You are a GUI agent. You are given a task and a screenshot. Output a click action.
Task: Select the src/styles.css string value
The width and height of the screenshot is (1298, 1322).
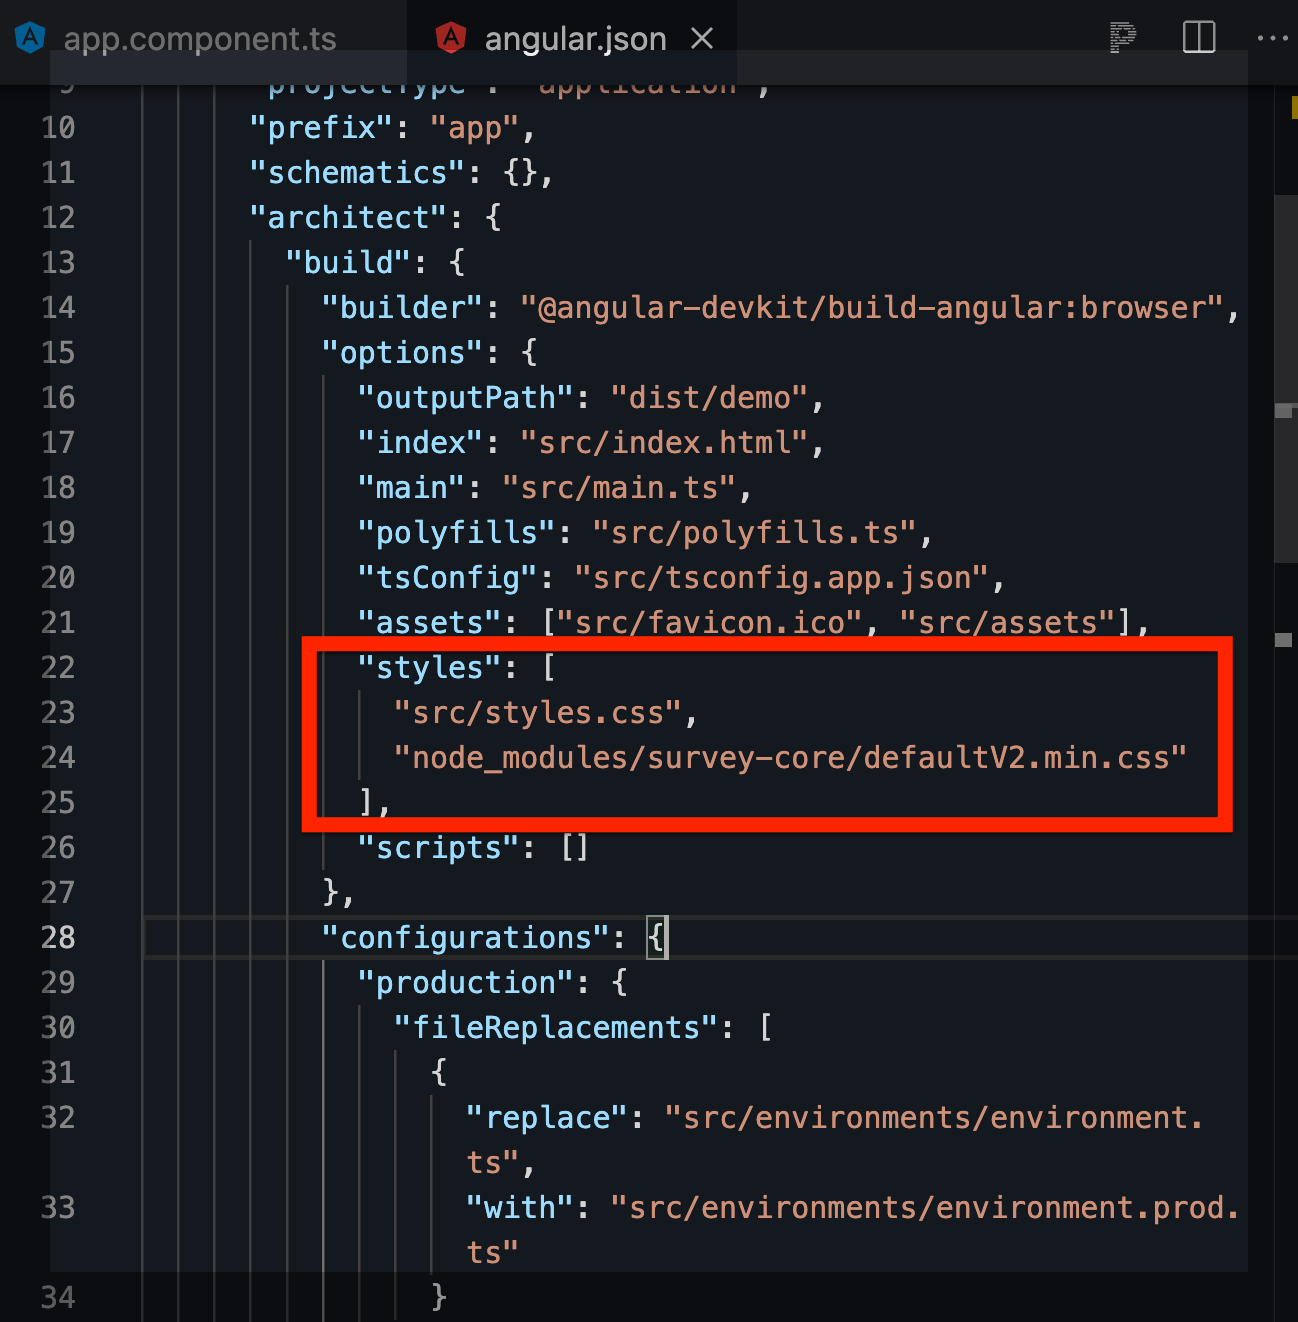545,712
